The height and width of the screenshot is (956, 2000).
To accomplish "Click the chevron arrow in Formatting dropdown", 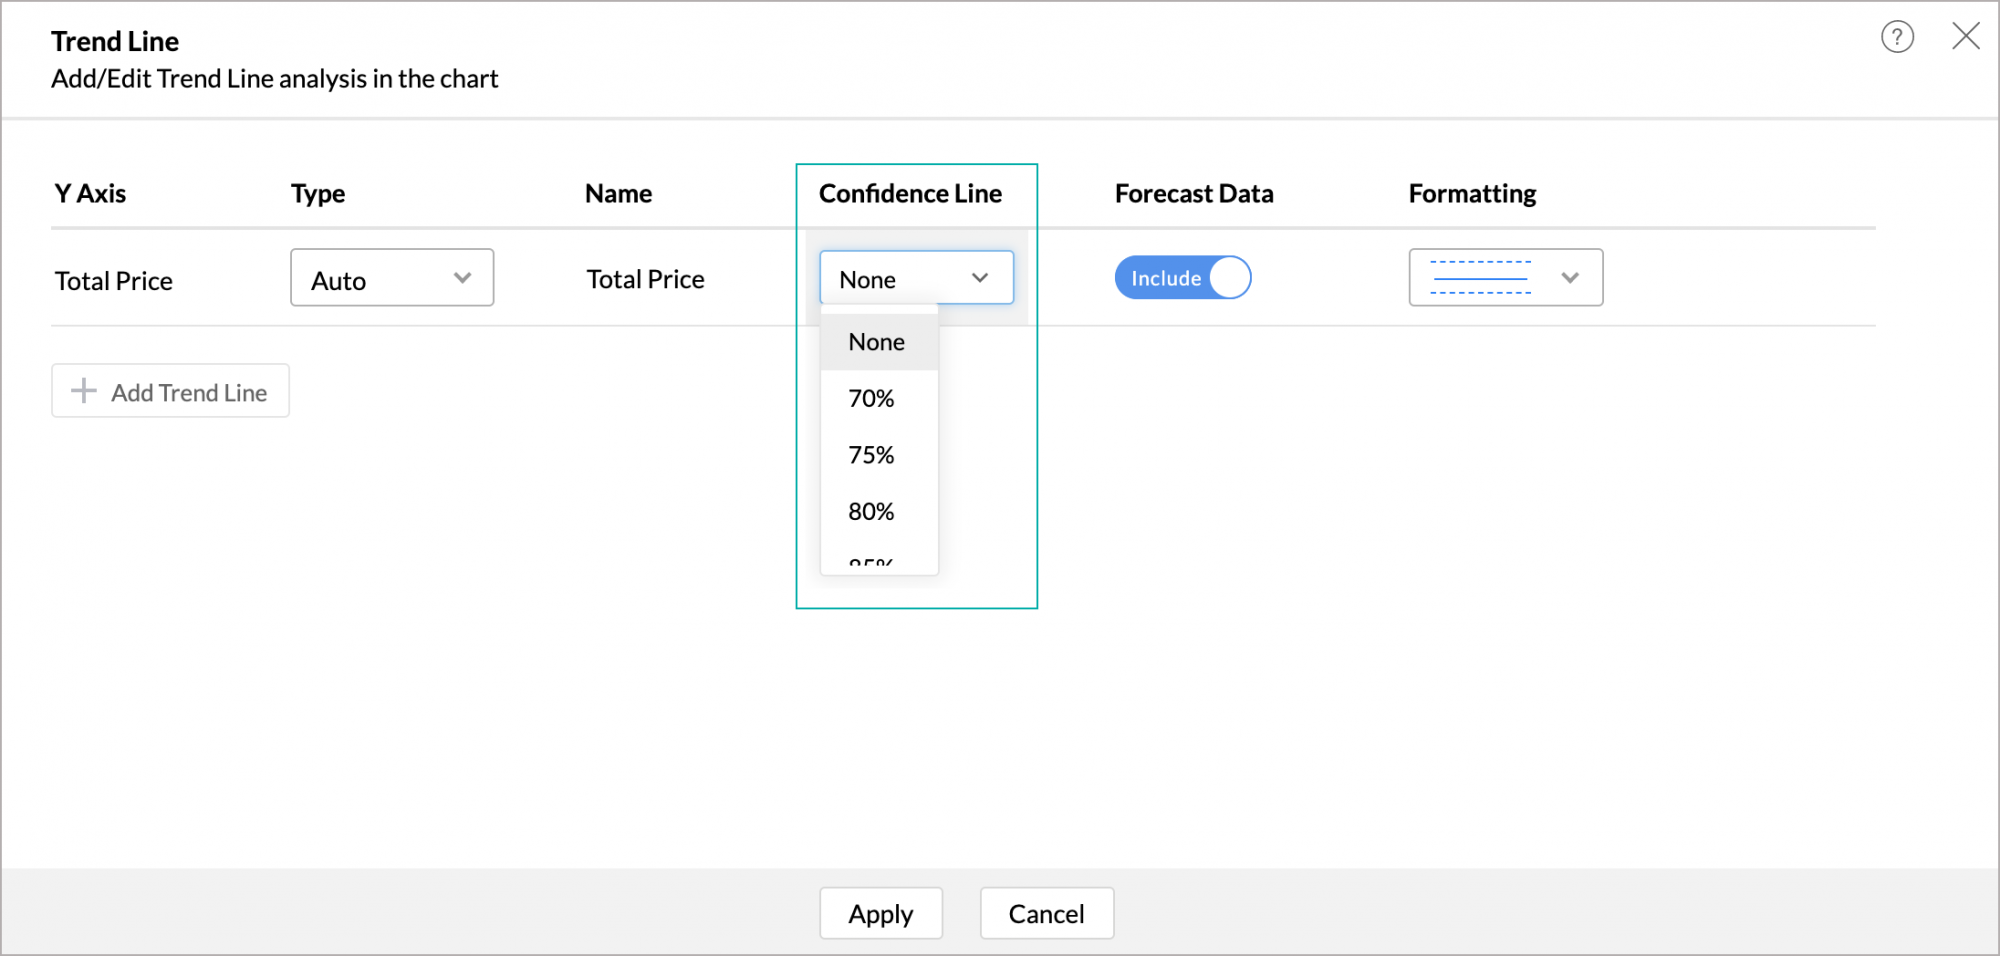I will point(1570,278).
